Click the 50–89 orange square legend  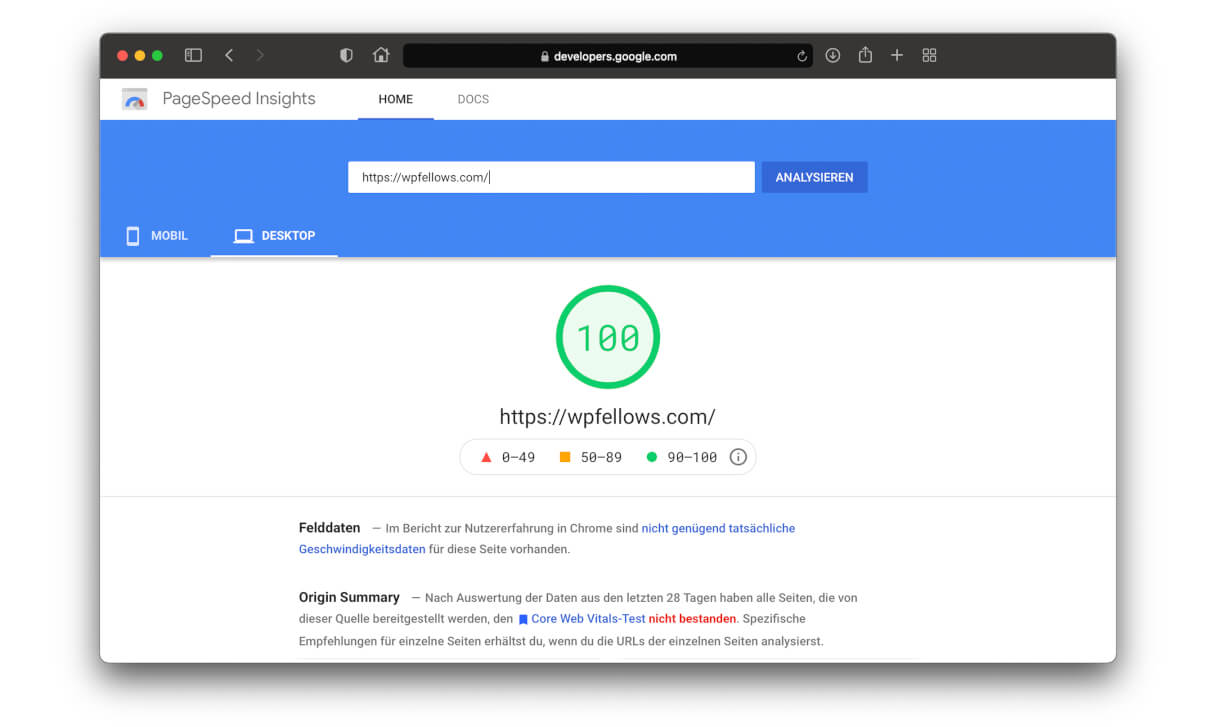coord(590,457)
